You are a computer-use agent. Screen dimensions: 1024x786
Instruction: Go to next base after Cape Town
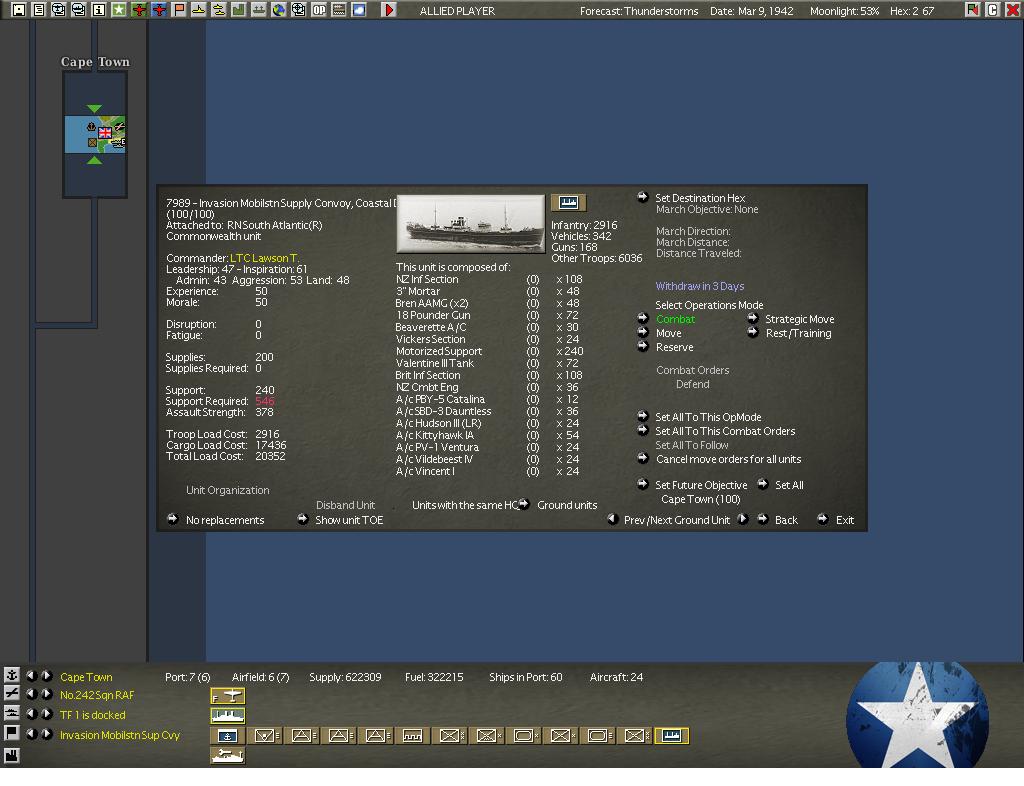[46, 677]
